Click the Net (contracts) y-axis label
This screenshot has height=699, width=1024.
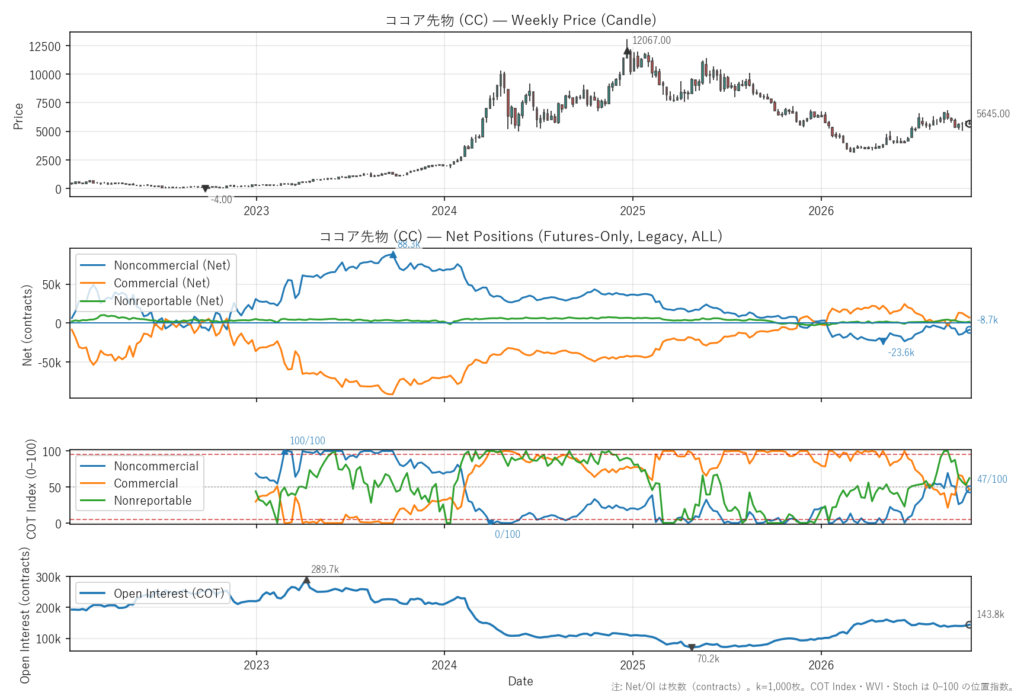tap(27, 325)
